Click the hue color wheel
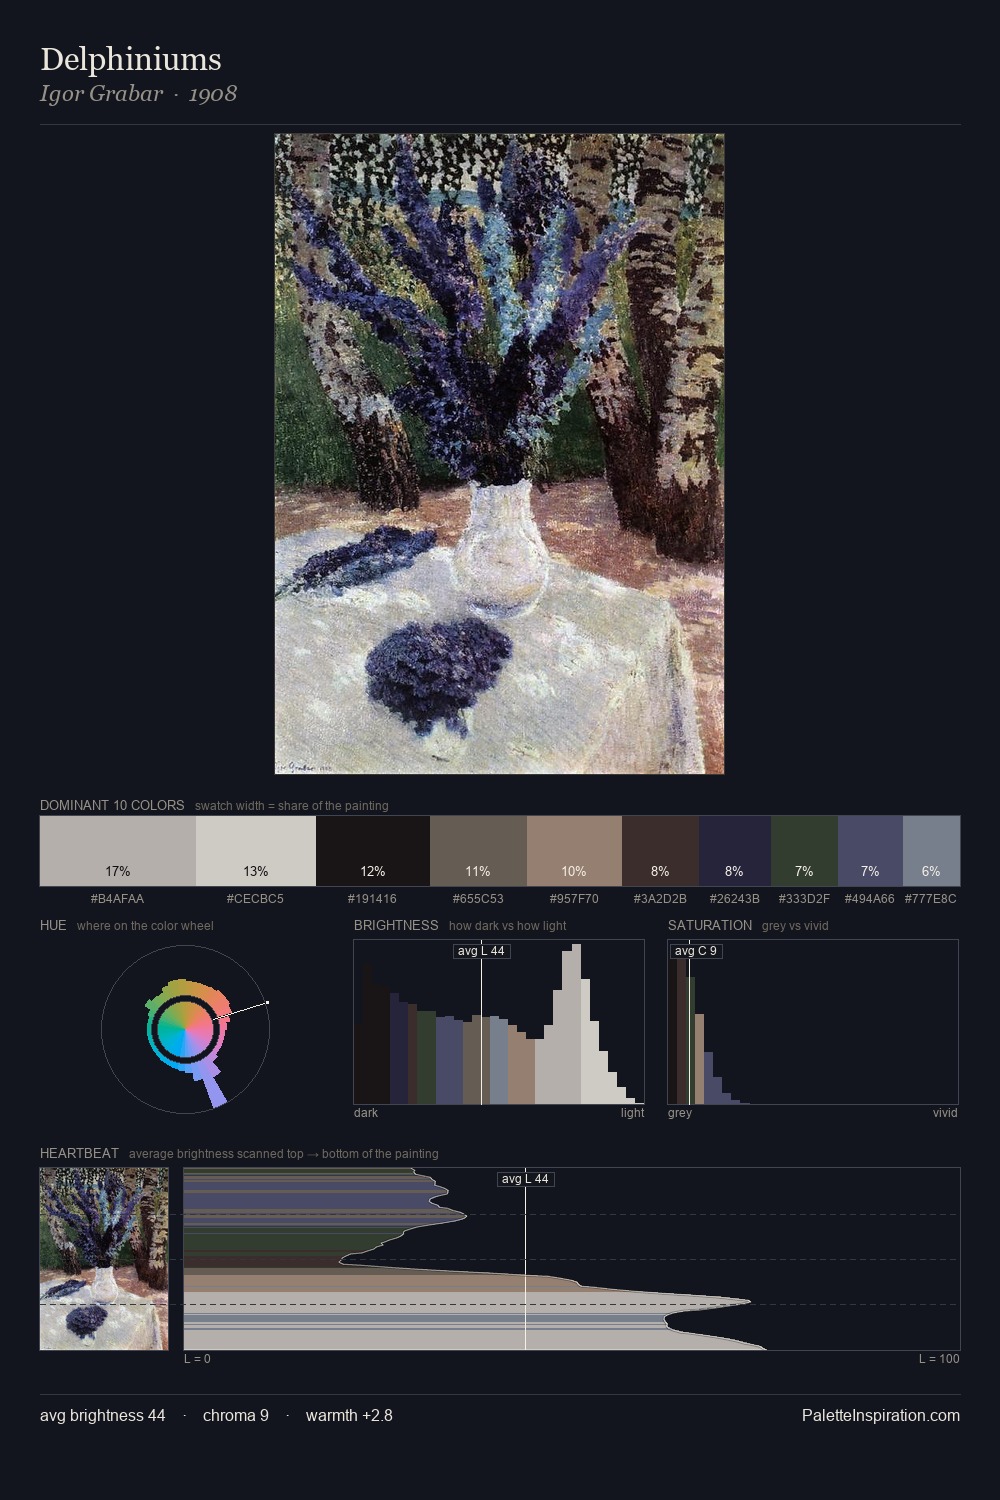The width and height of the screenshot is (1000, 1500). click(x=185, y=1029)
